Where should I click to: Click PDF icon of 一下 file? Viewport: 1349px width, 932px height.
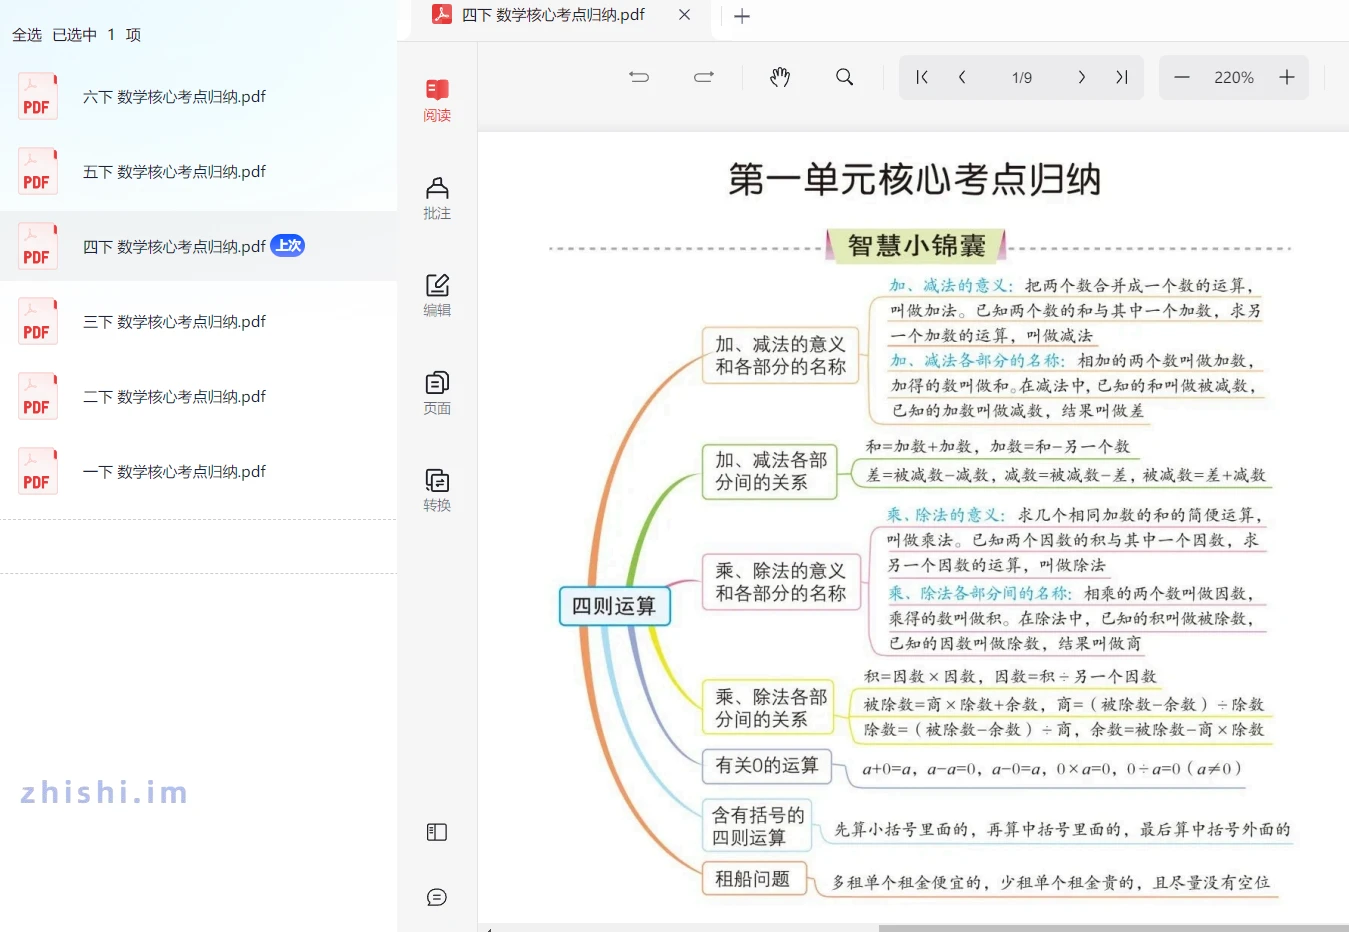pyautogui.click(x=37, y=472)
